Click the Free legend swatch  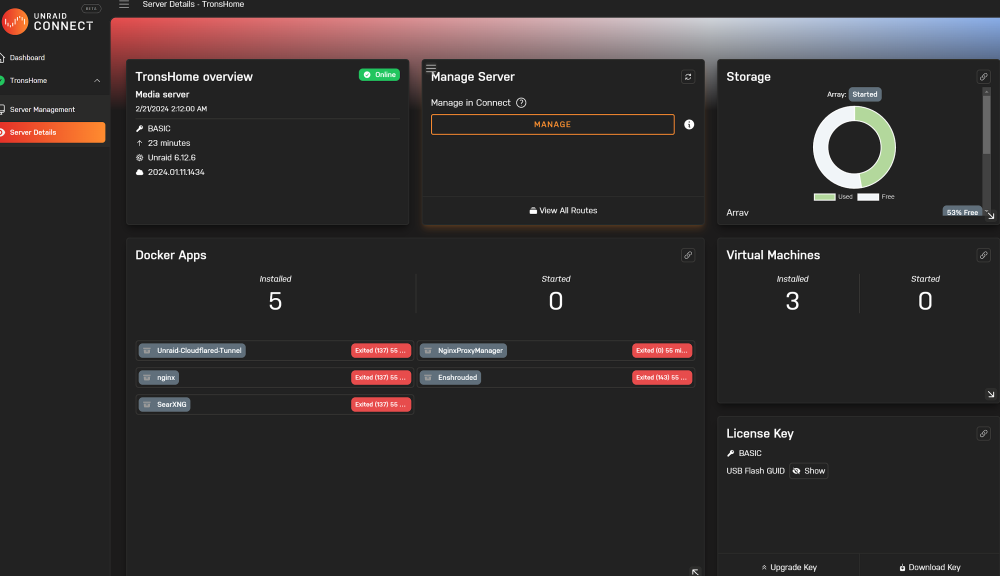point(868,197)
